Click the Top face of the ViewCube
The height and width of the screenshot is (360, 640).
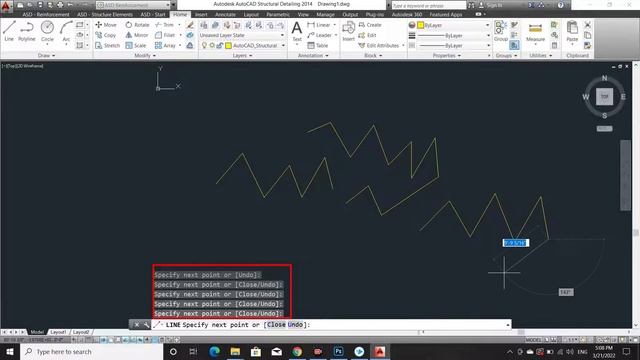[604, 97]
